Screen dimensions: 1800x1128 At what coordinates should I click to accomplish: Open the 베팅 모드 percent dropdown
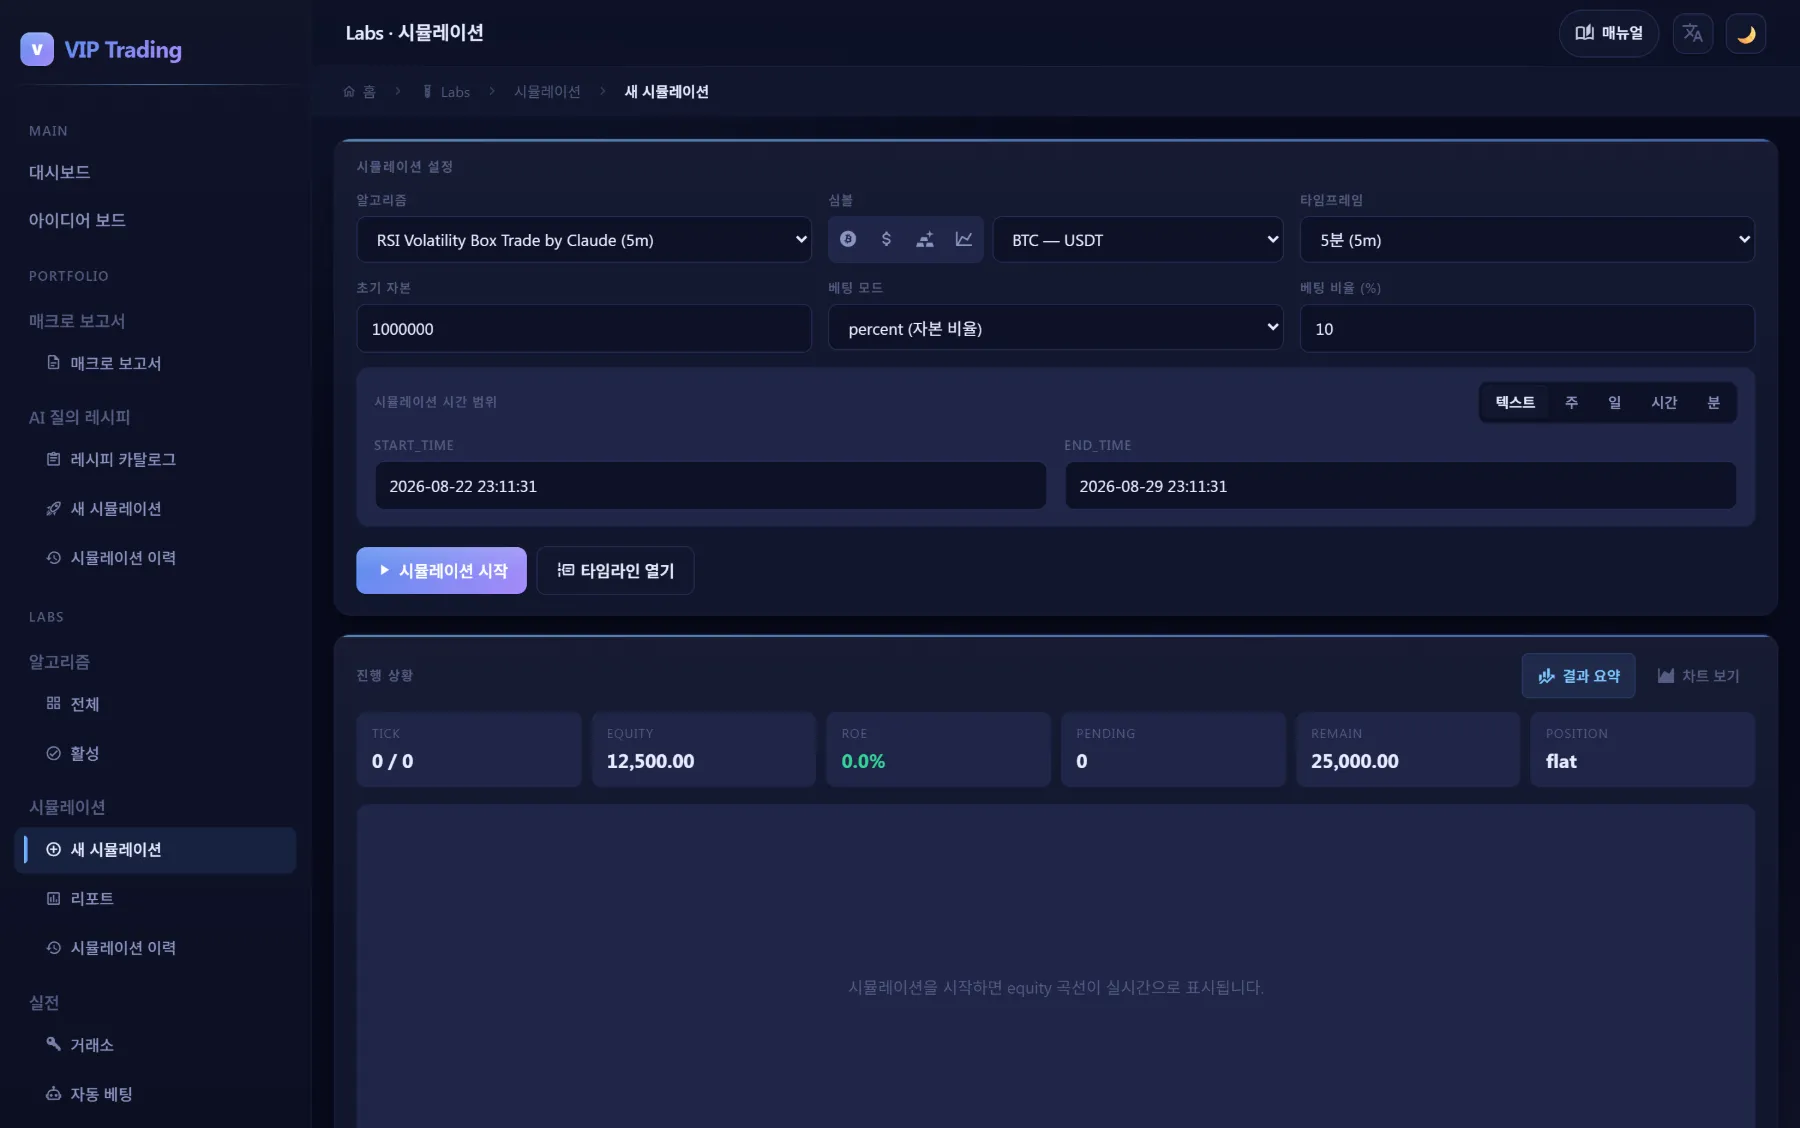(x=1056, y=328)
